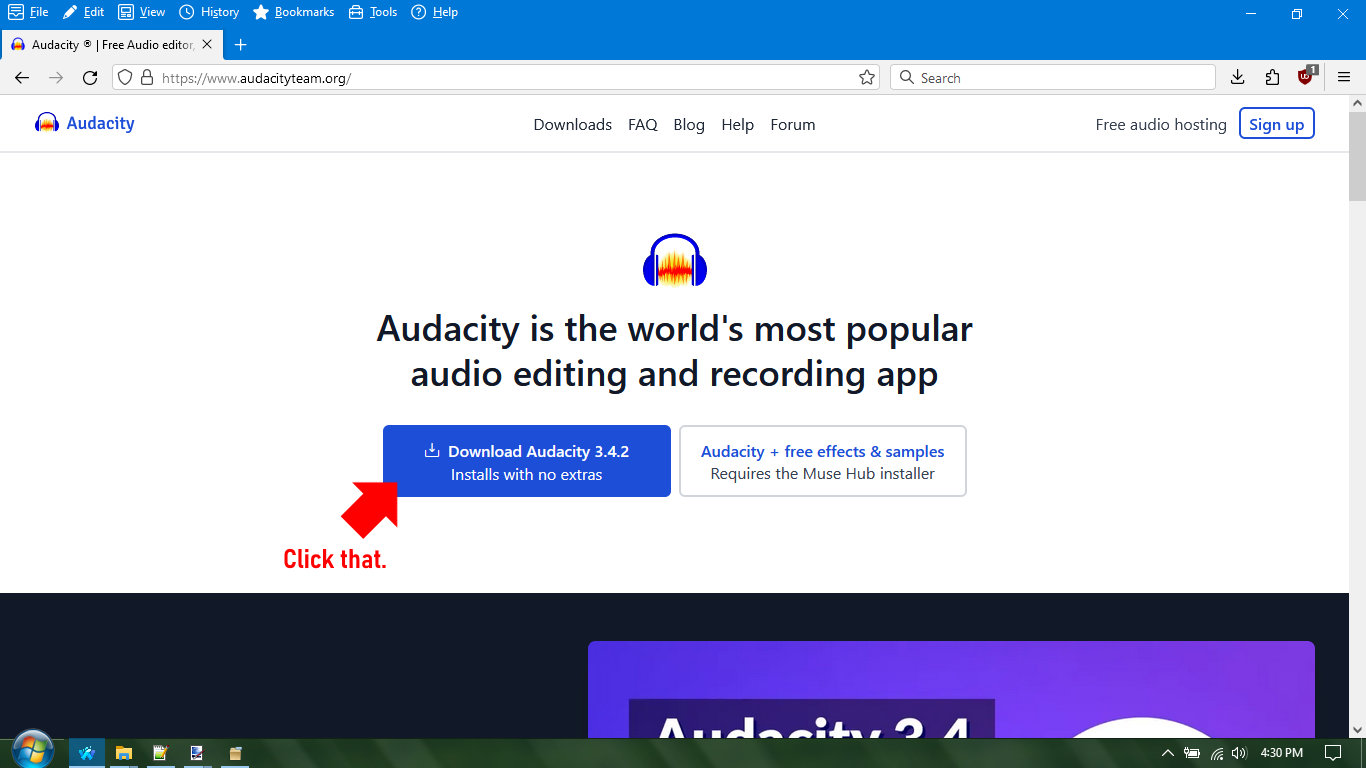Click the browser Search box
1366x768 pixels.
1053,78
